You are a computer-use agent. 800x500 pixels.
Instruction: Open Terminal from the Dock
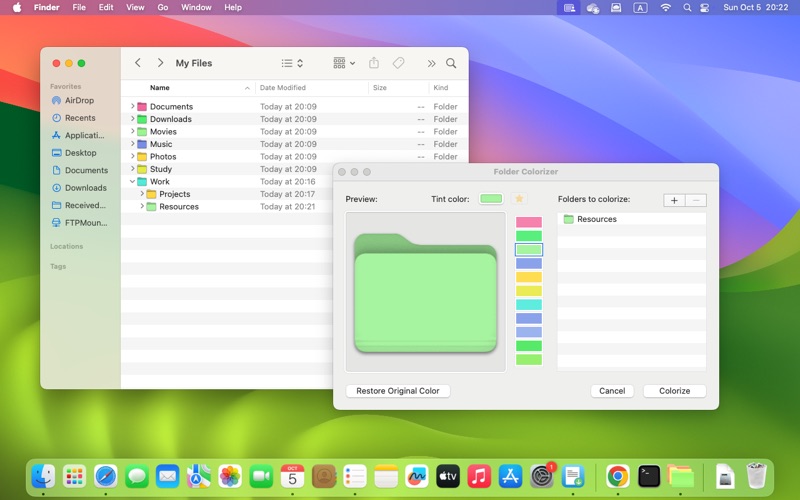649,477
